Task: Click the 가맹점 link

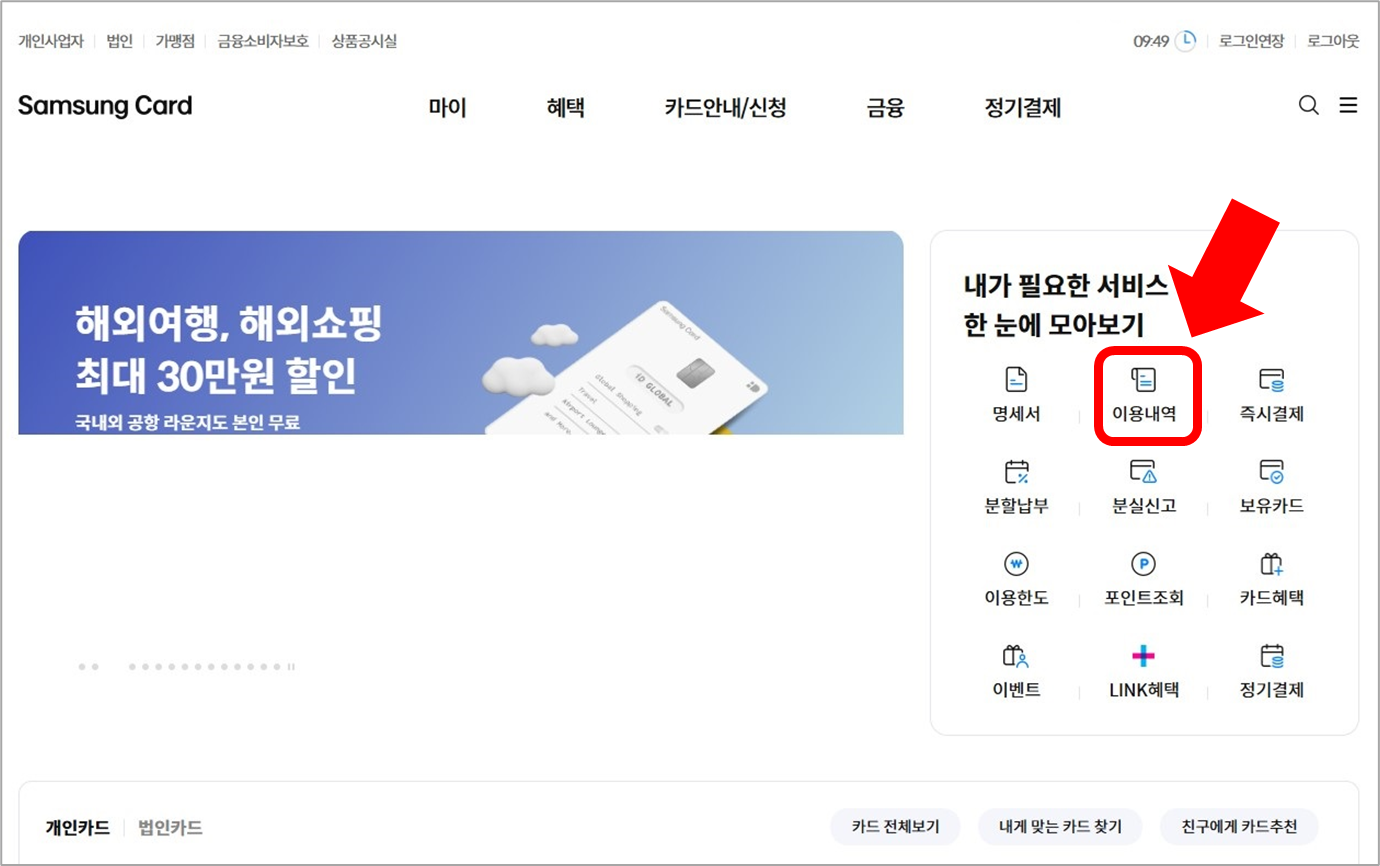Action: [175, 41]
